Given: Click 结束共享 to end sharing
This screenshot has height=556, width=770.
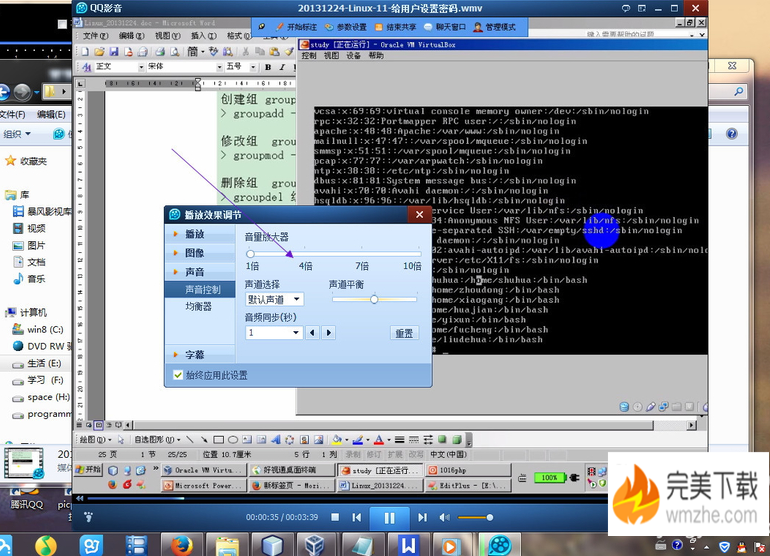Looking at the screenshot, I should (x=395, y=27).
